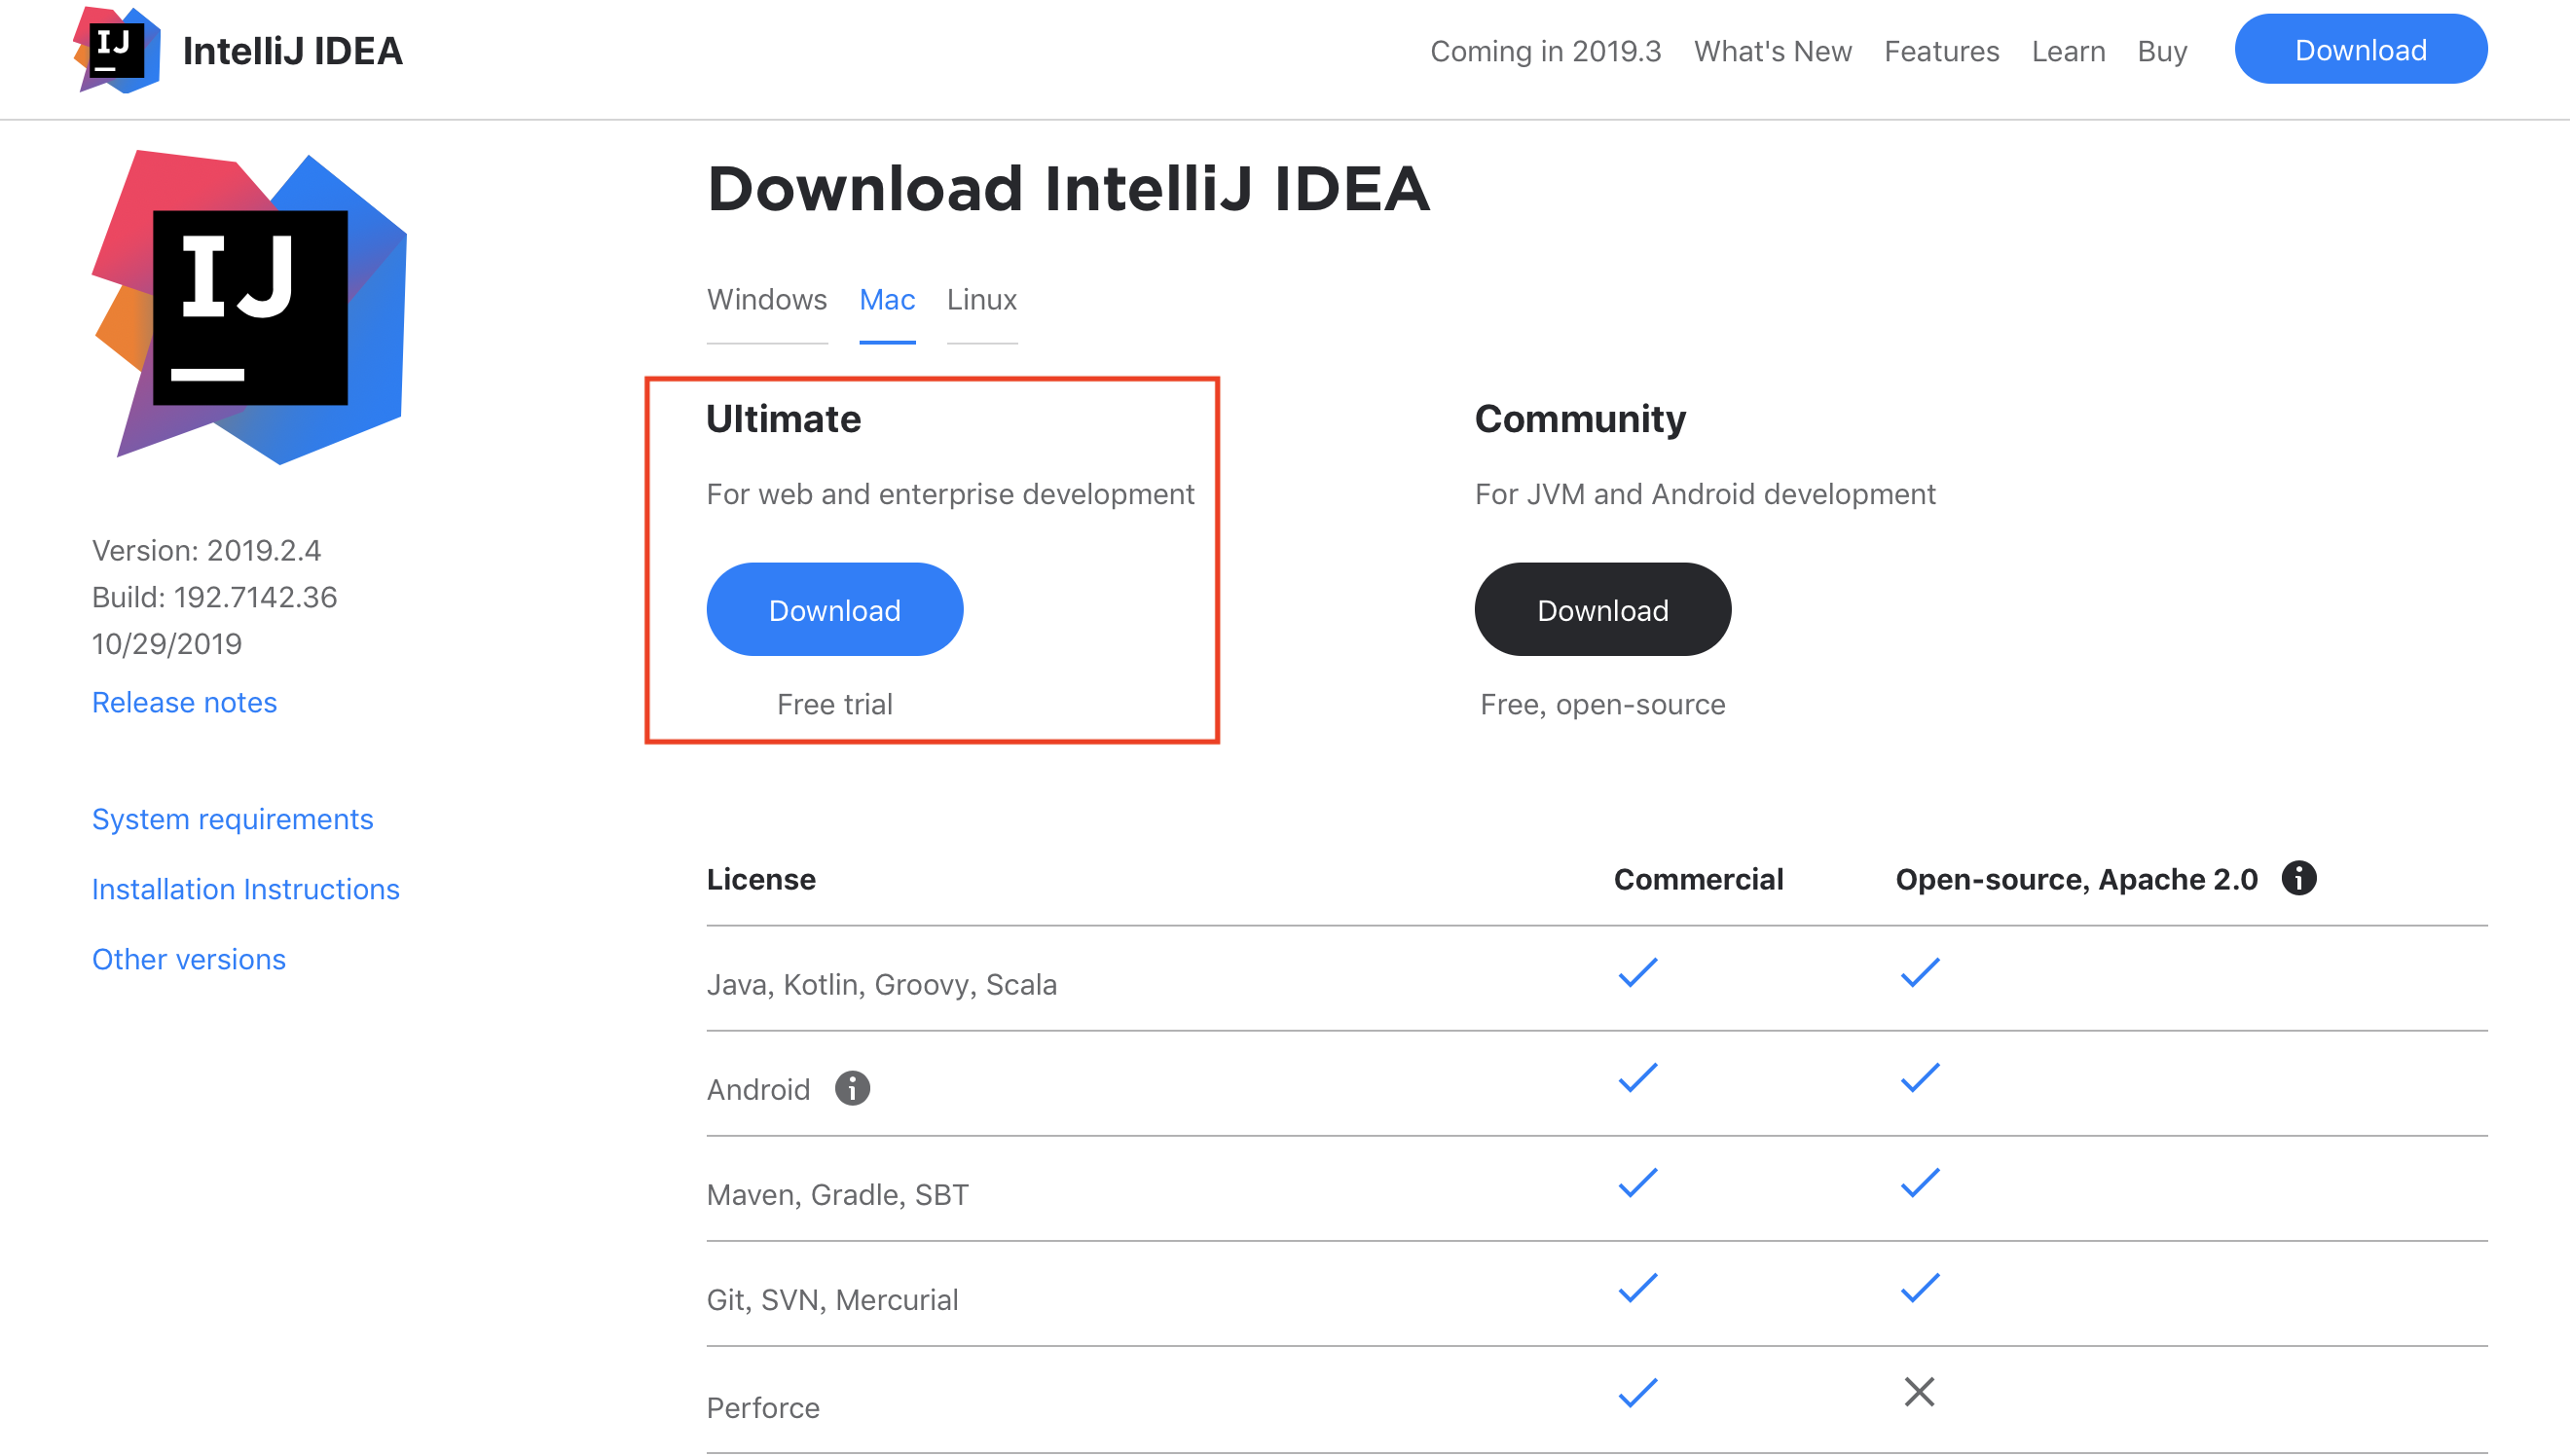Click the small IntelliJ IDEA header logo

[117, 50]
